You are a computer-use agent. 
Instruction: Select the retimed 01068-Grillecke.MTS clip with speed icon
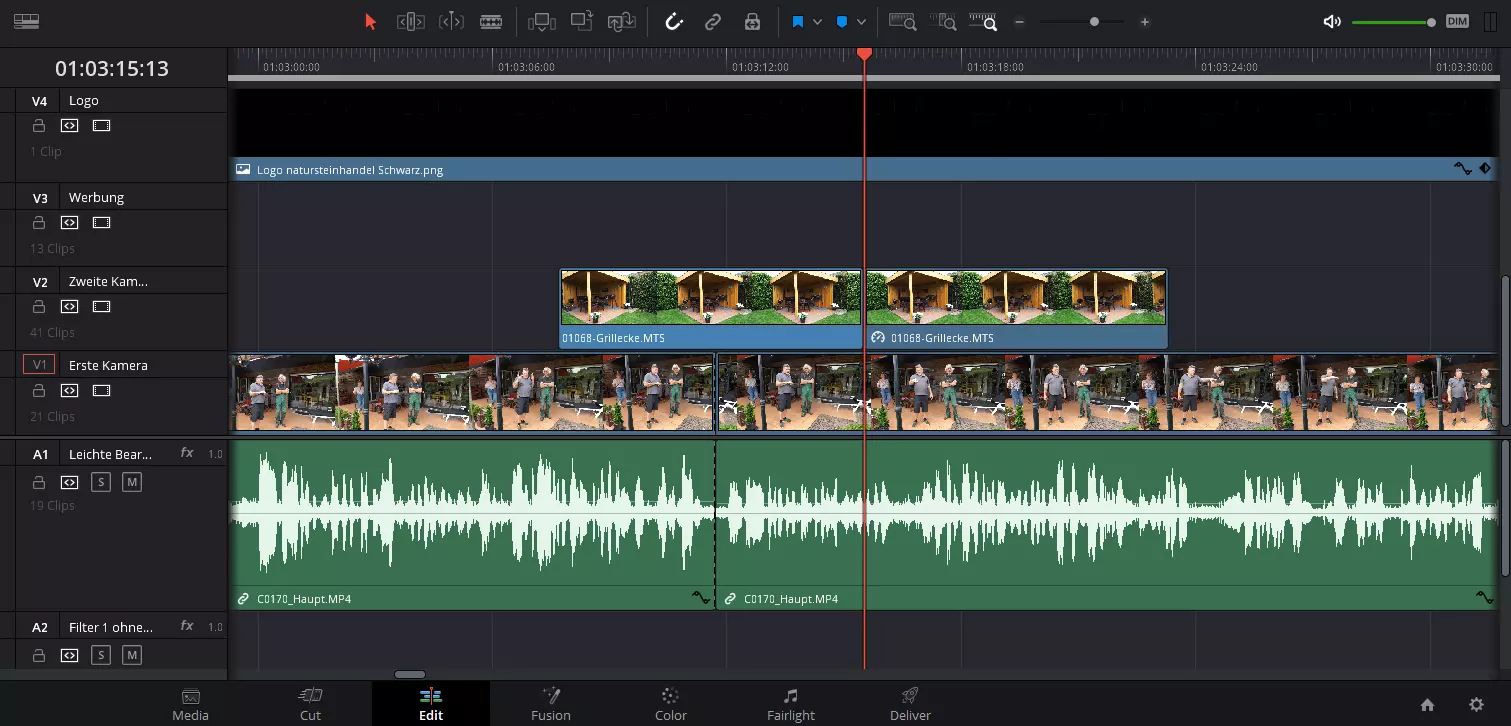click(1016, 308)
